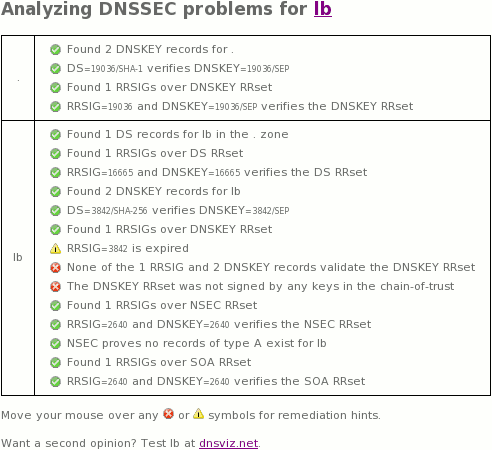Screen dimensions: 492x450
Task: Click the red error icon for 'DNSKEY RRset was not signed'
Action: [x=55, y=287]
